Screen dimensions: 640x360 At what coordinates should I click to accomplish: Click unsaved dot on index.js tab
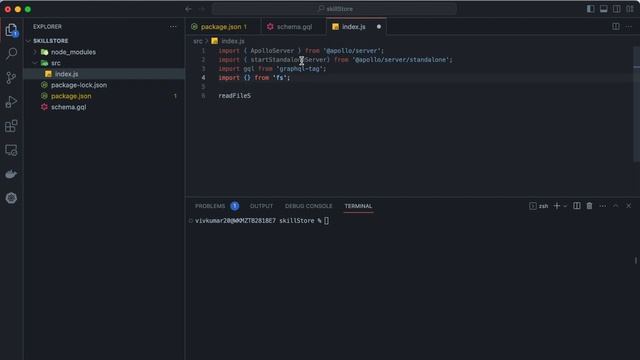click(x=379, y=27)
